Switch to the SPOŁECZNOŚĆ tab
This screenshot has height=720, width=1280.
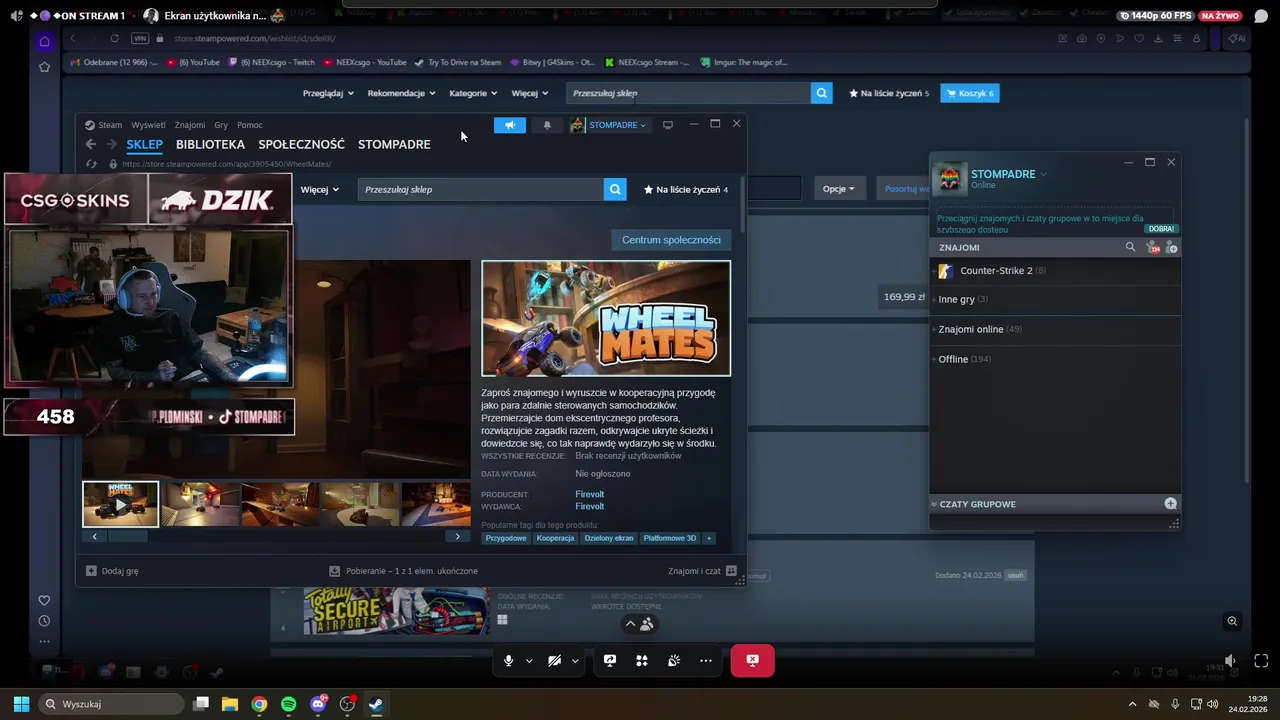(301, 144)
